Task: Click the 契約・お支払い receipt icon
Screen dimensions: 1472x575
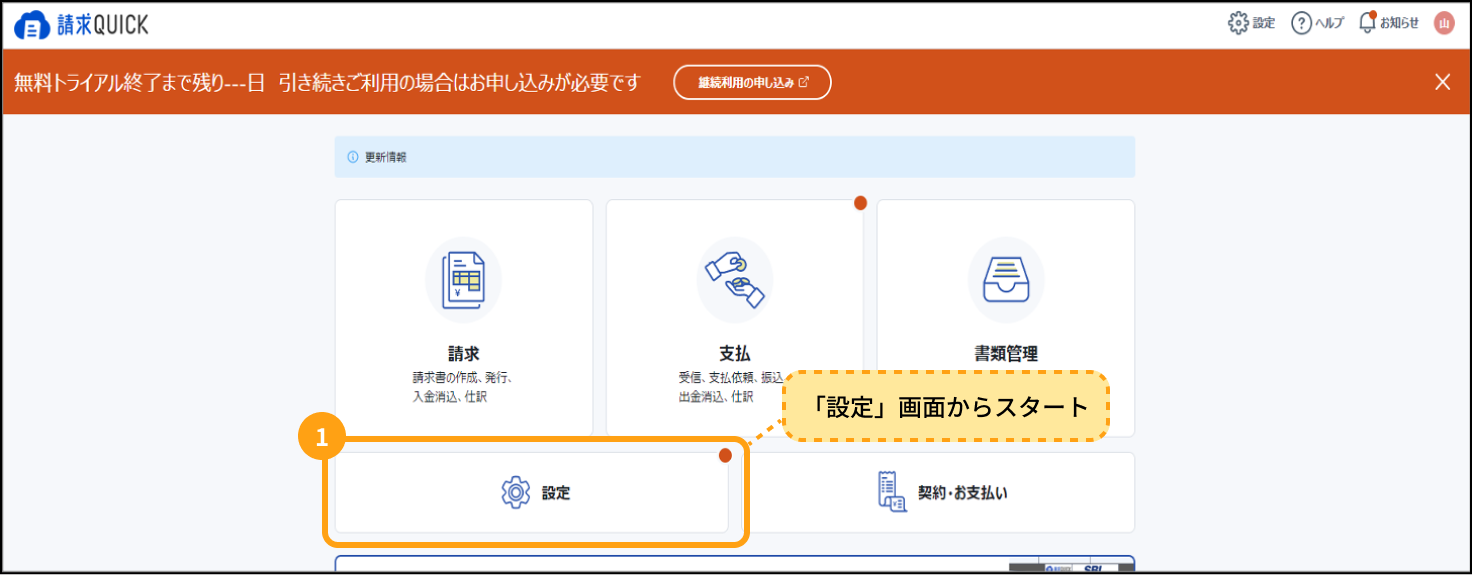Action: 892,493
